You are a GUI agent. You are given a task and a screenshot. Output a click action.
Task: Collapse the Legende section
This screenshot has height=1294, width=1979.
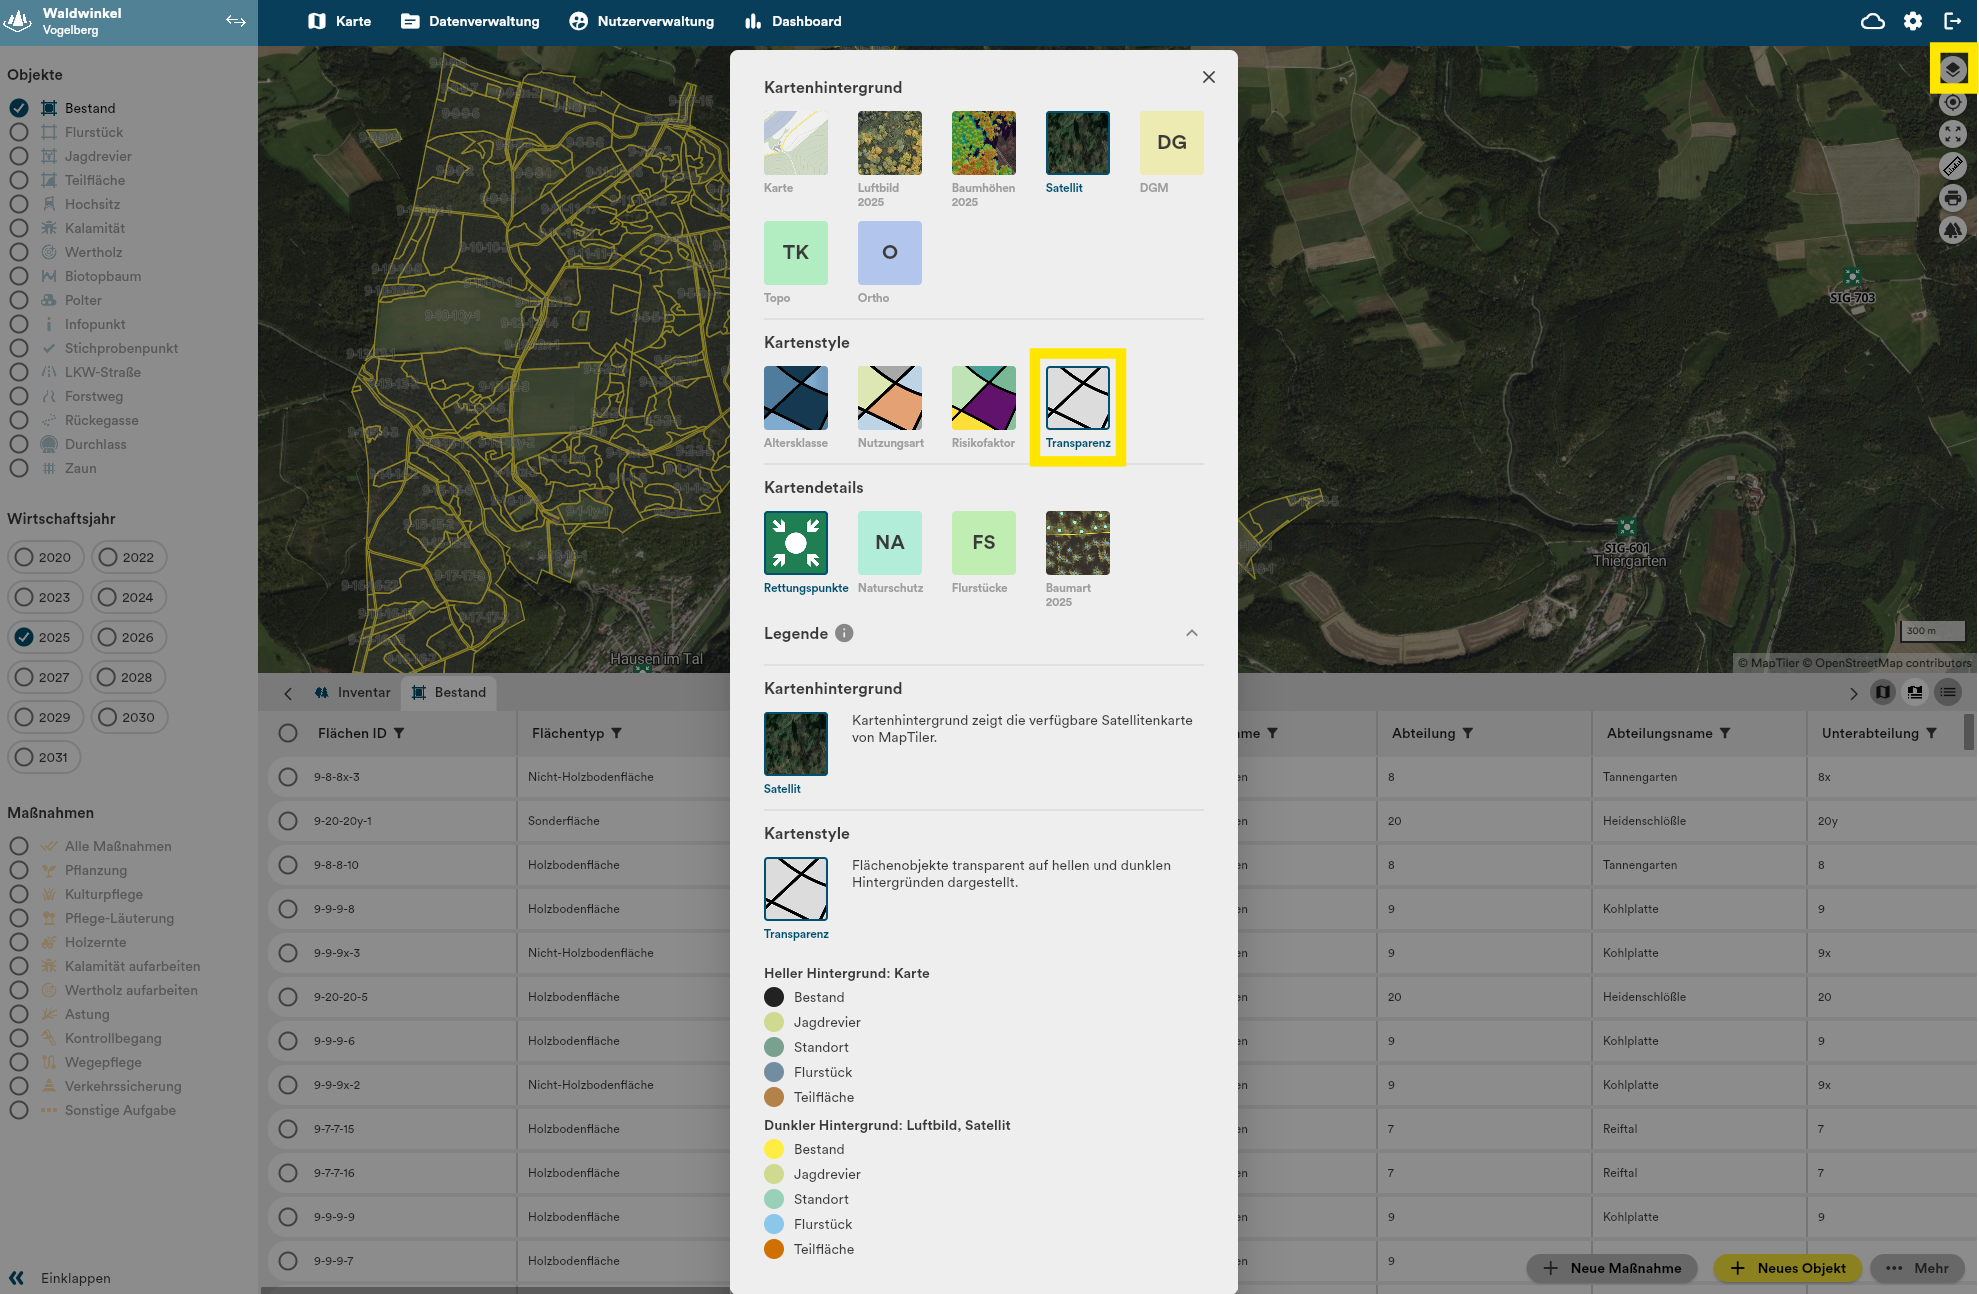pos(1192,633)
